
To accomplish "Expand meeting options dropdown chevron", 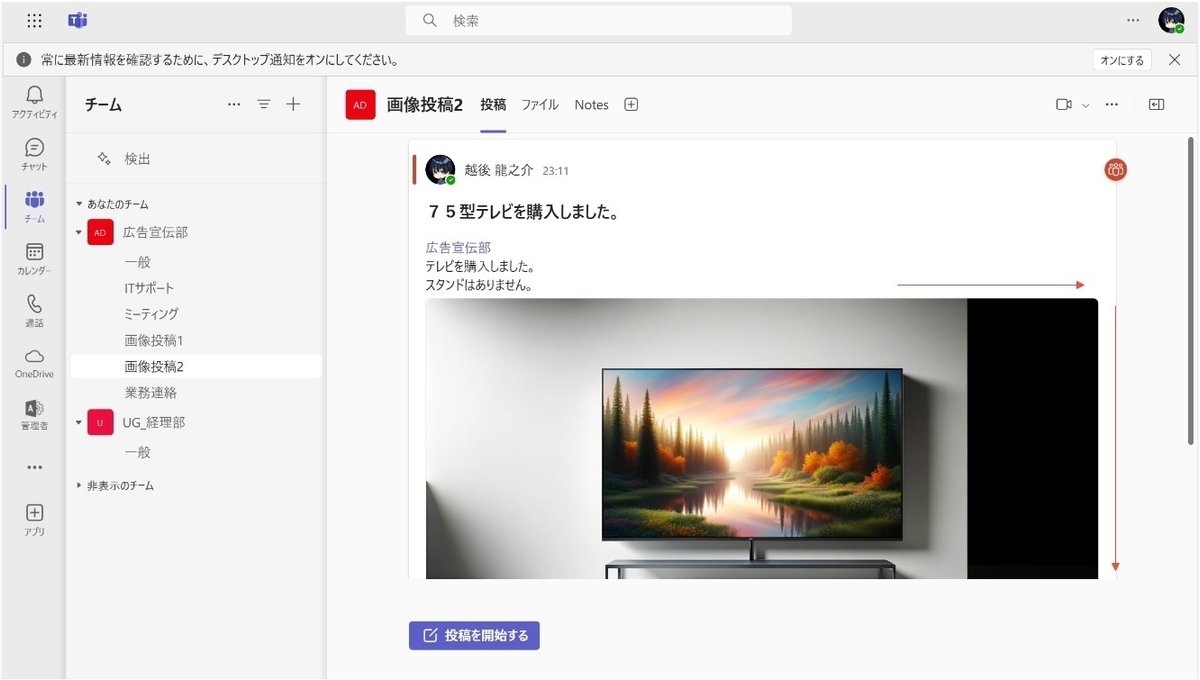I will pos(1086,105).
